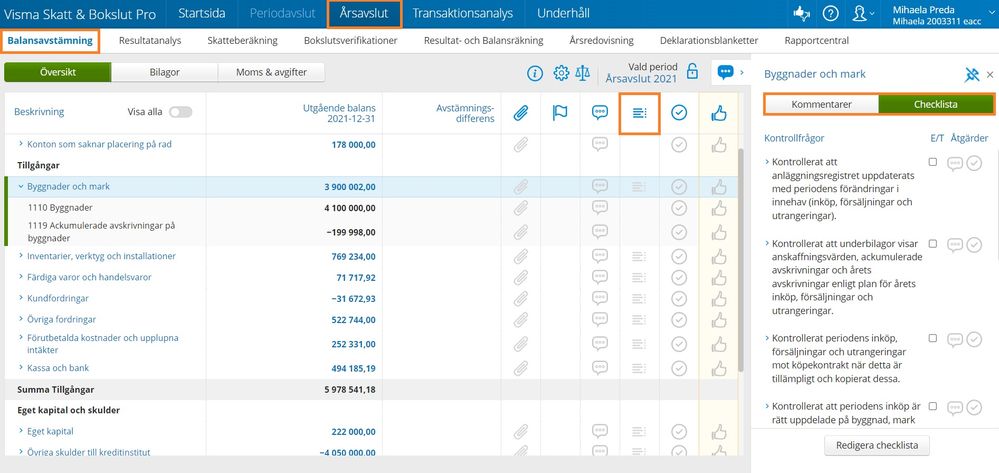Image resolution: width=999 pixels, height=473 pixels.
Task: Click thumbs-up icon on Kassa och bank row
Action: pyautogui.click(x=718, y=368)
